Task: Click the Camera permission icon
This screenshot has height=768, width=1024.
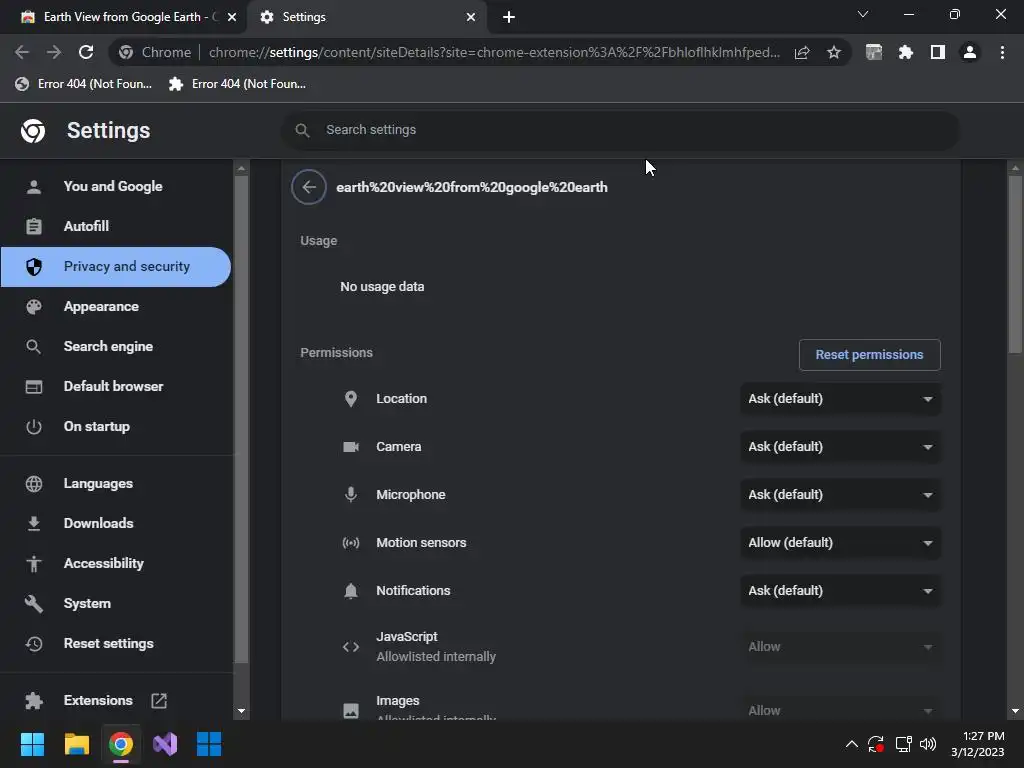Action: [351, 447]
